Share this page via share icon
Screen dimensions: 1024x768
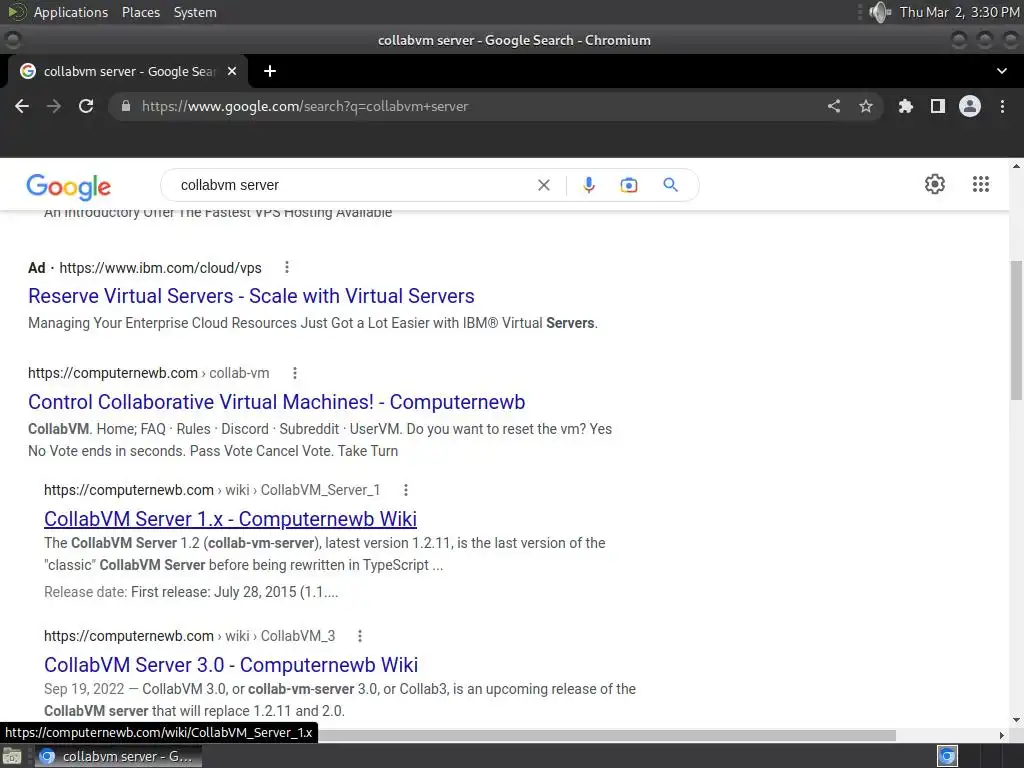tap(834, 106)
